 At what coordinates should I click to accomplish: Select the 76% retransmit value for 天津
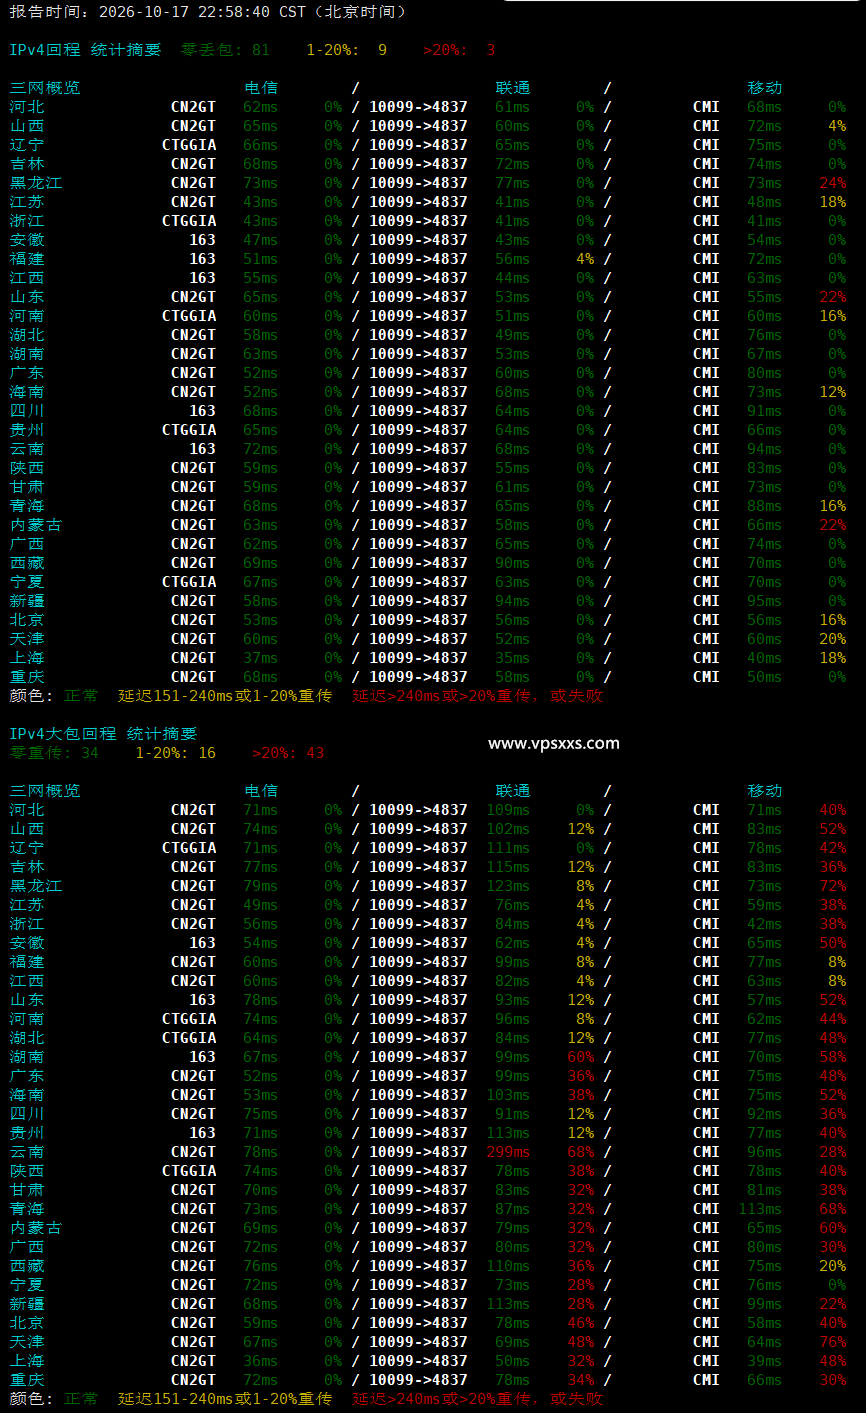(832, 1342)
